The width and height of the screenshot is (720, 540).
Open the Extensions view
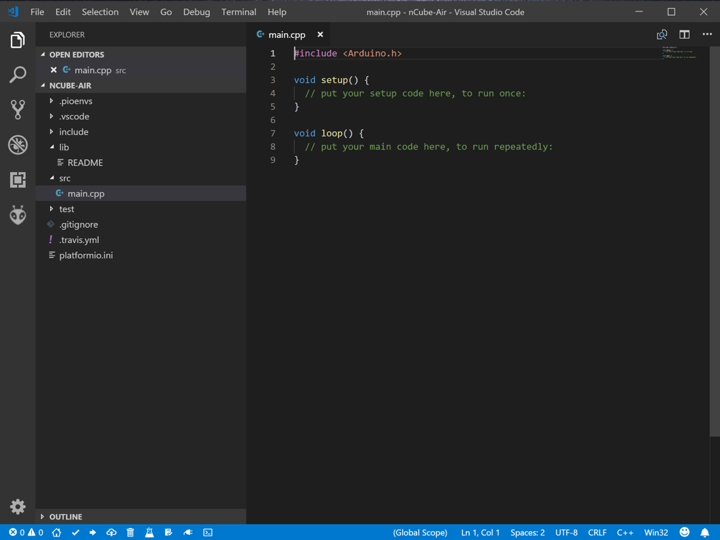click(17, 180)
